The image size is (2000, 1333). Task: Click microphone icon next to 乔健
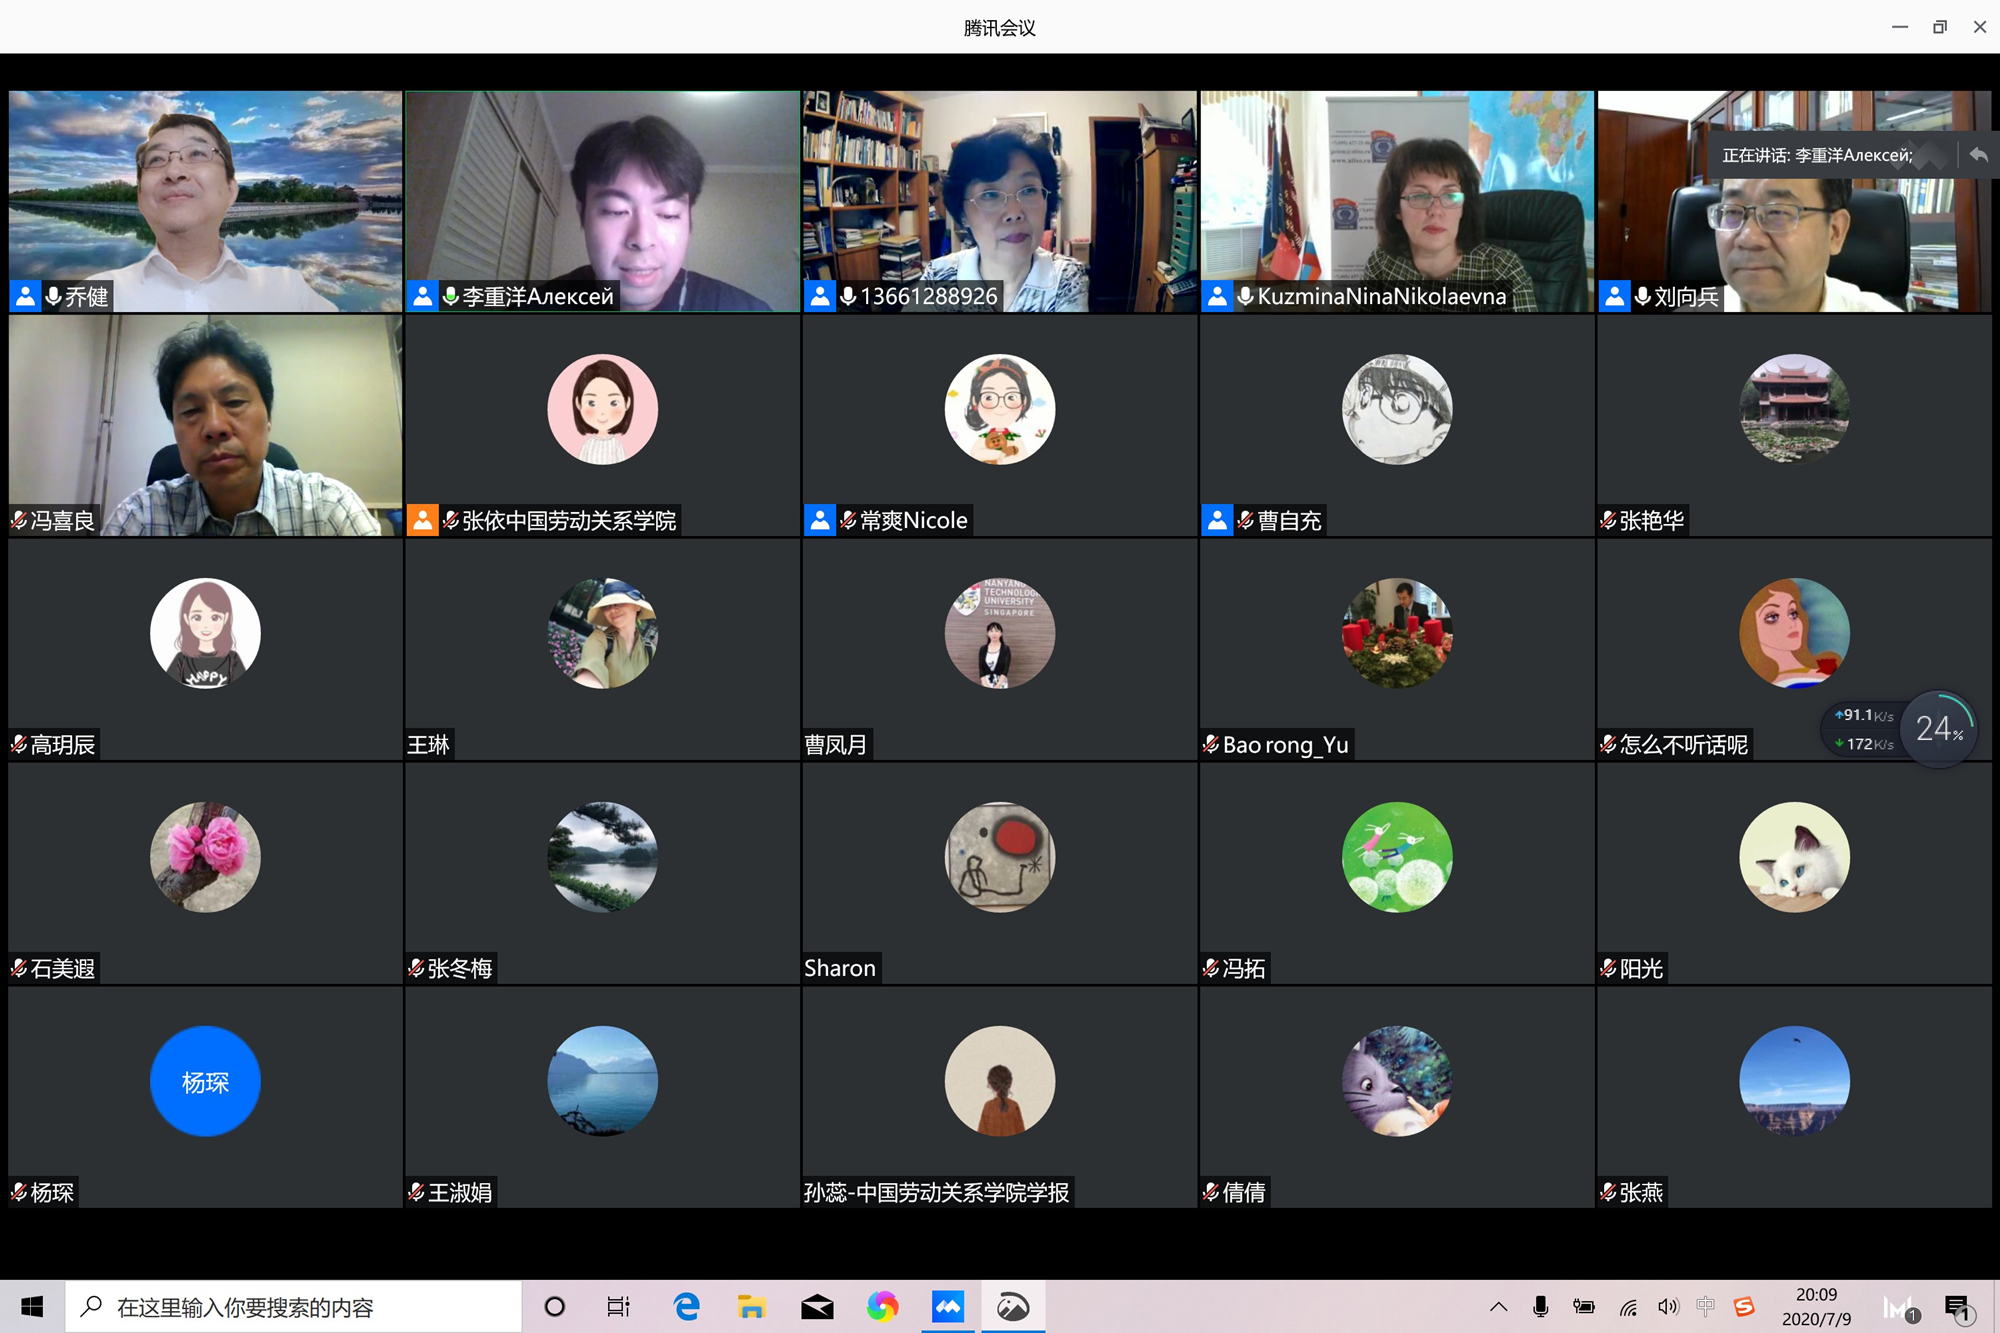(53, 296)
